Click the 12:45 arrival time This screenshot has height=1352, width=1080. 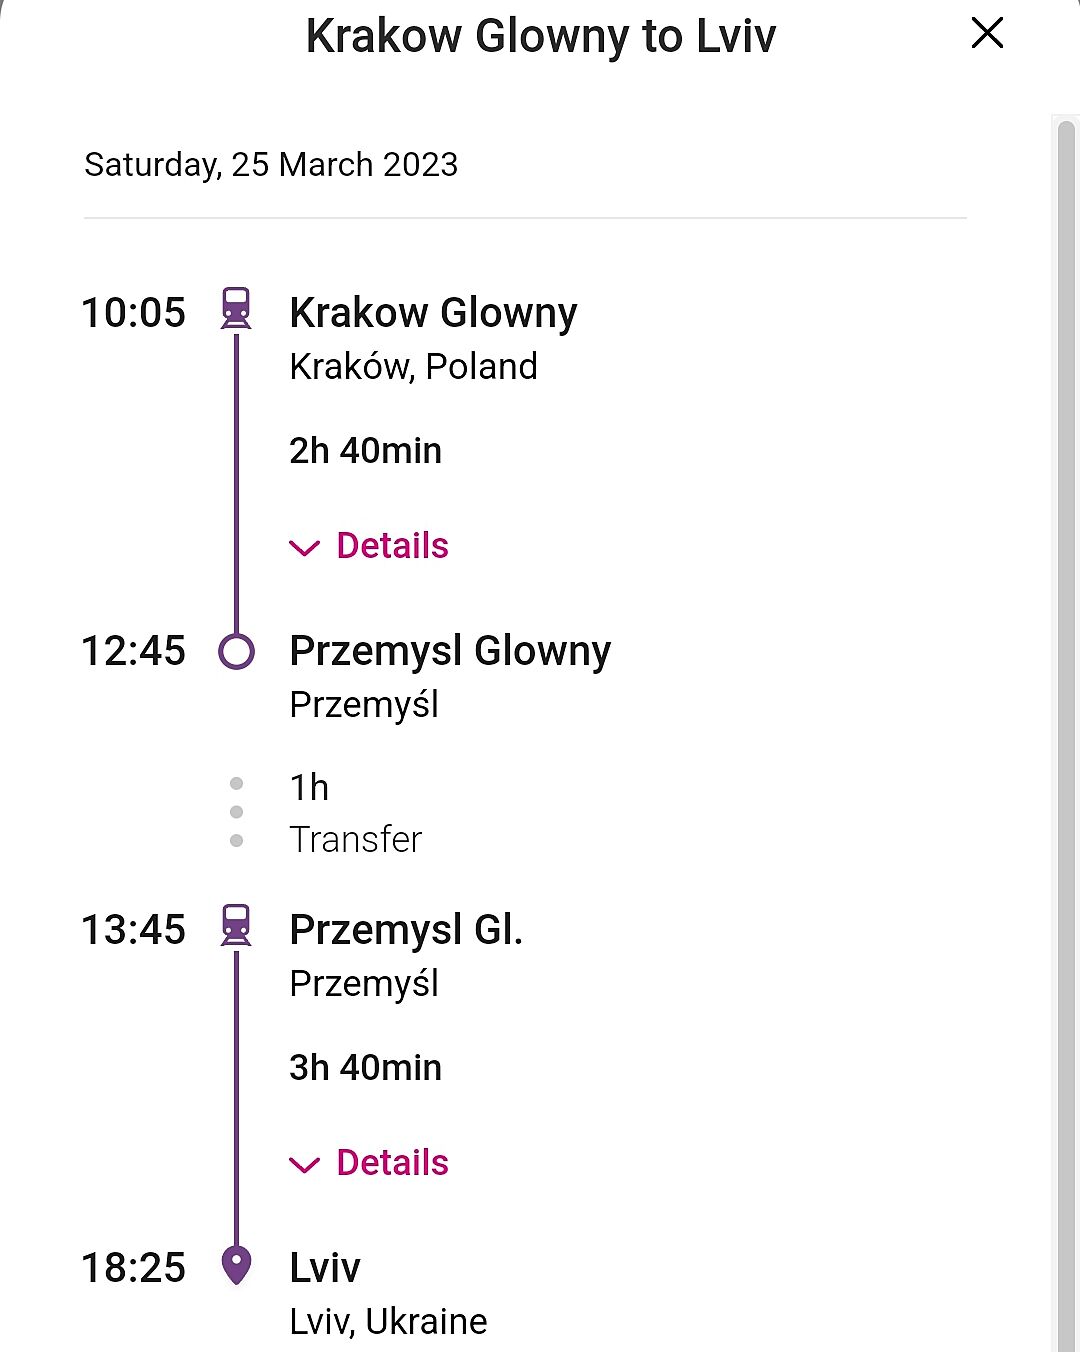click(x=133, y=651)
